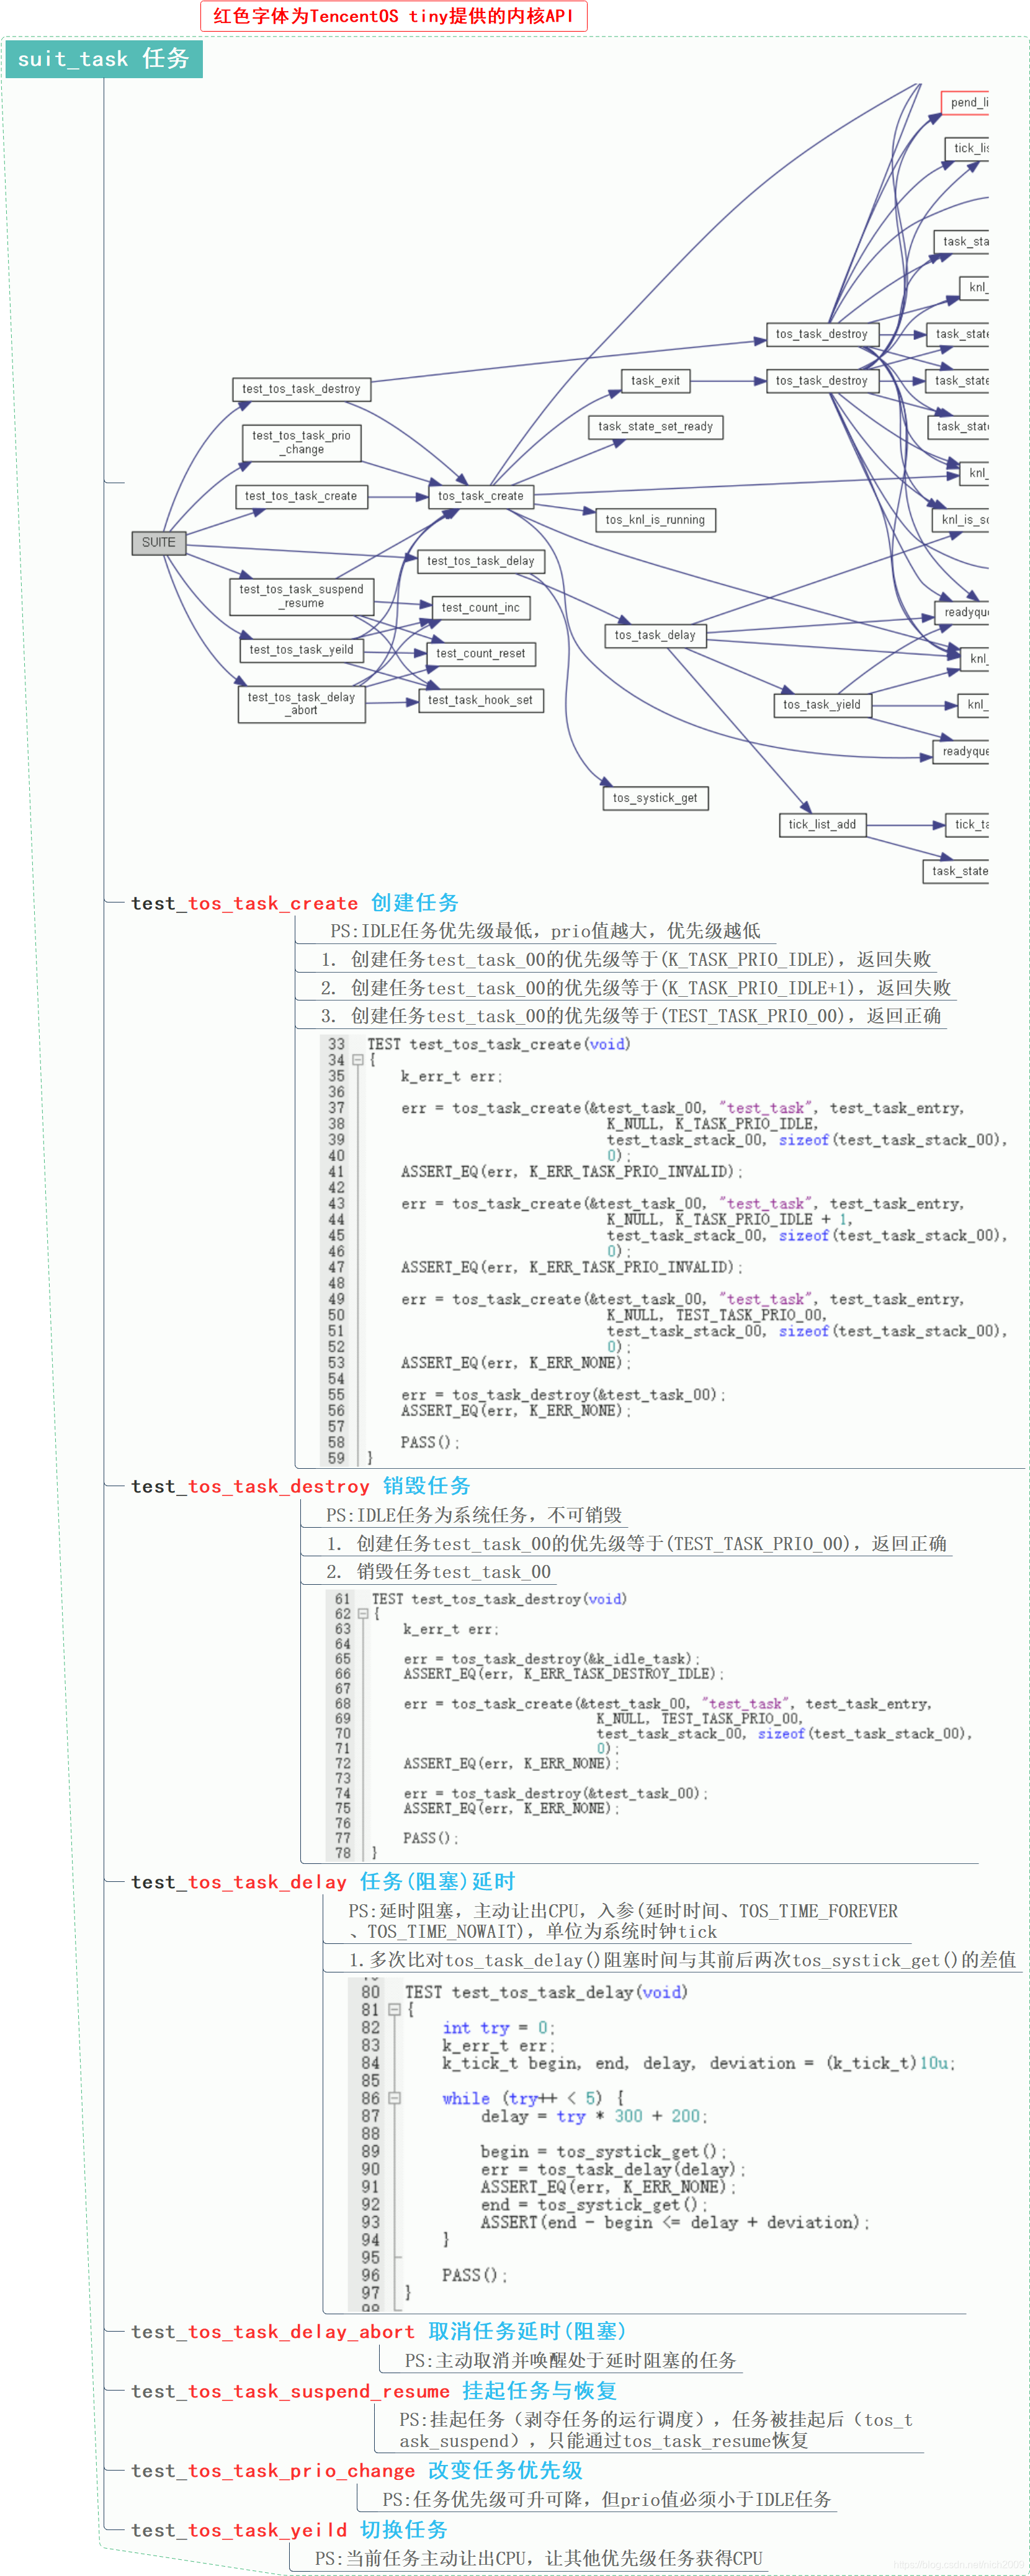The image size is (1030, 2576).
Task: Click create-task step 3 ending with 返回正确
Action: click(x=631, y=1016)
